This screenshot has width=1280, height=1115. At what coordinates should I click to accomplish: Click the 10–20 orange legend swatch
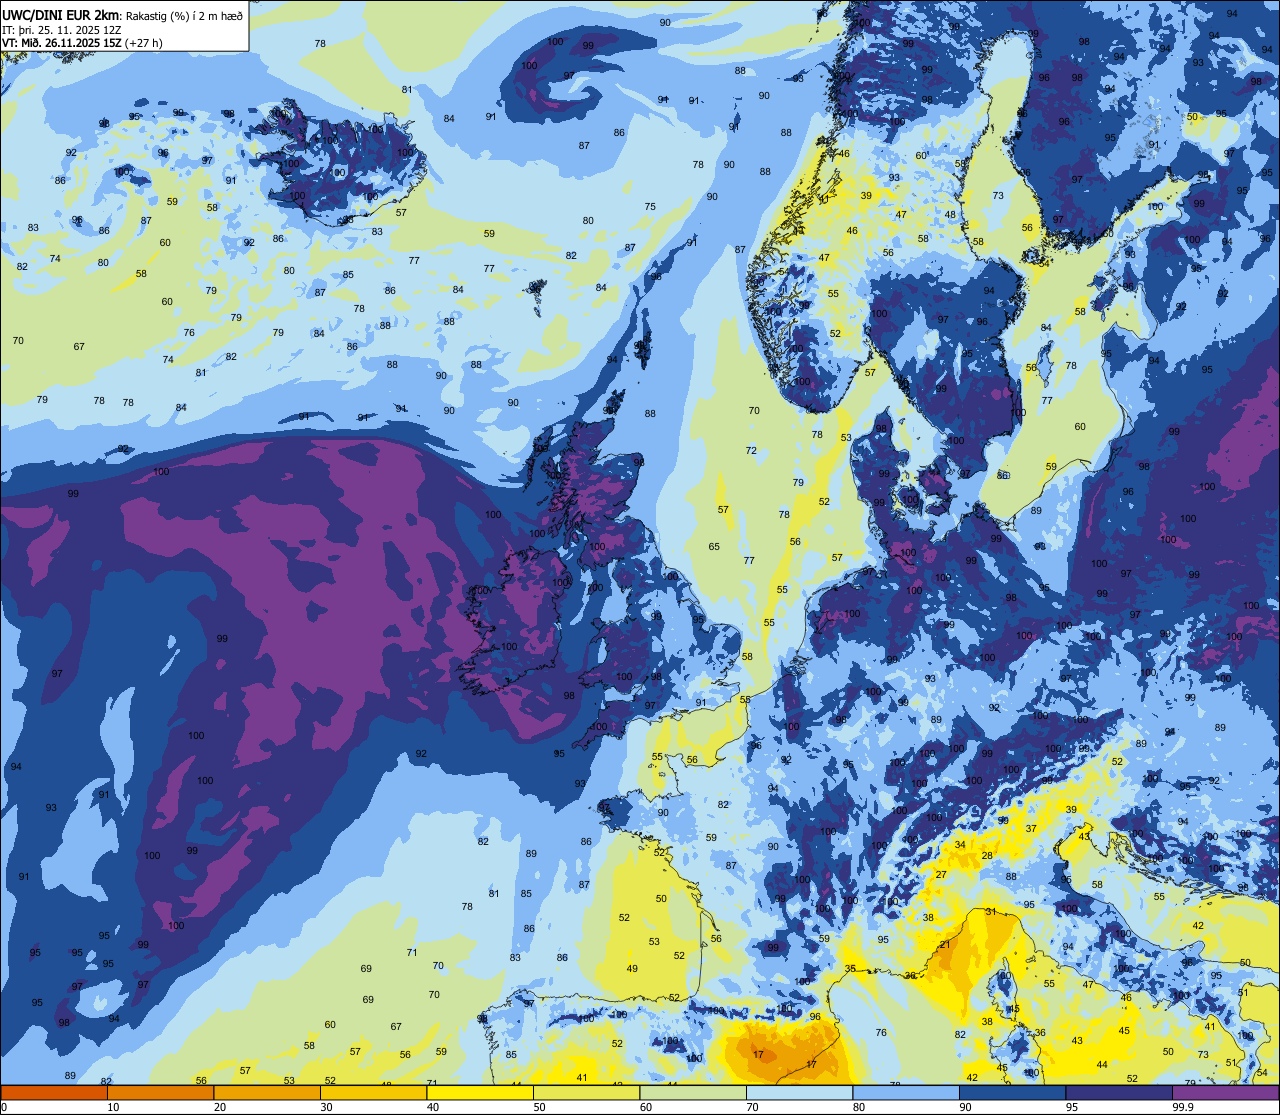(x=160, y=1092)
